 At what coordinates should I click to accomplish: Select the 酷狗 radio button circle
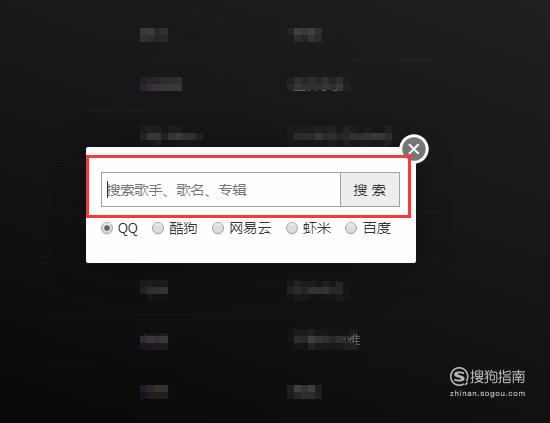pyautogui.click(x=158, y=228)
